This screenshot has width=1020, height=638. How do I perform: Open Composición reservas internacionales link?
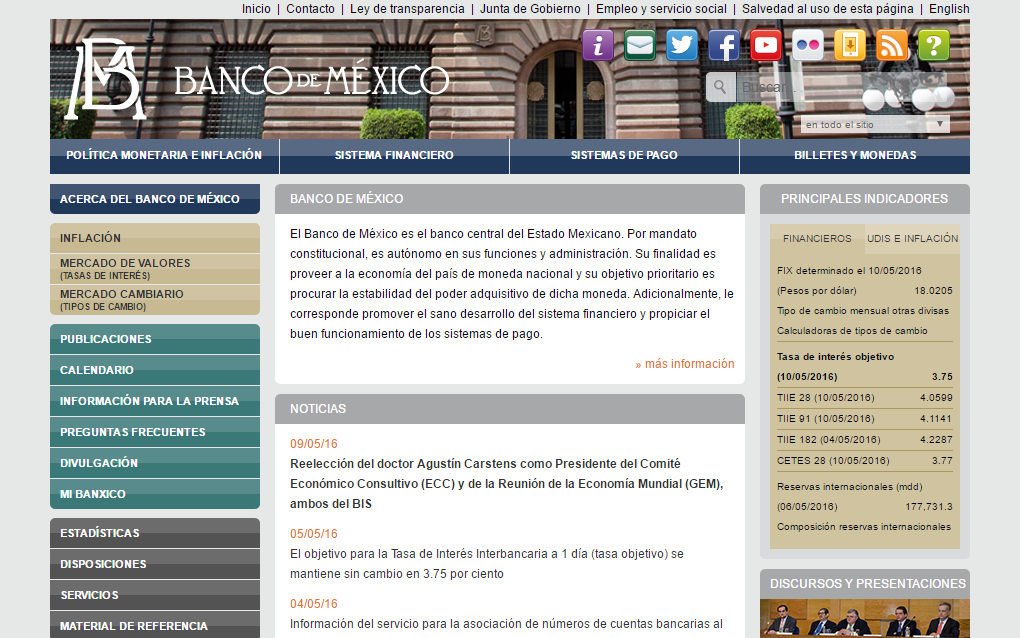864,527
